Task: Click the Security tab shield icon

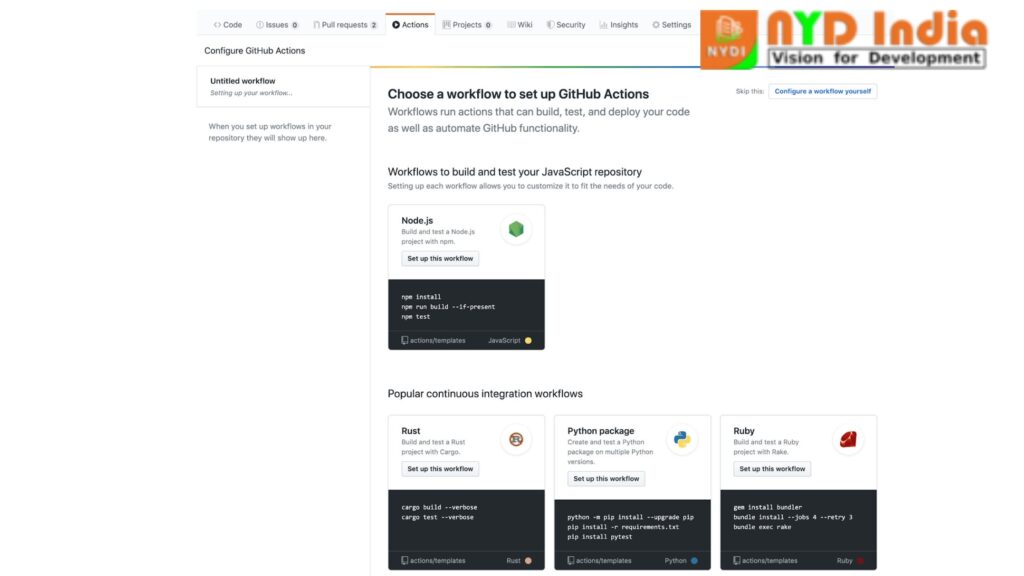Action: pyautogui.click(x=551, y=25)
